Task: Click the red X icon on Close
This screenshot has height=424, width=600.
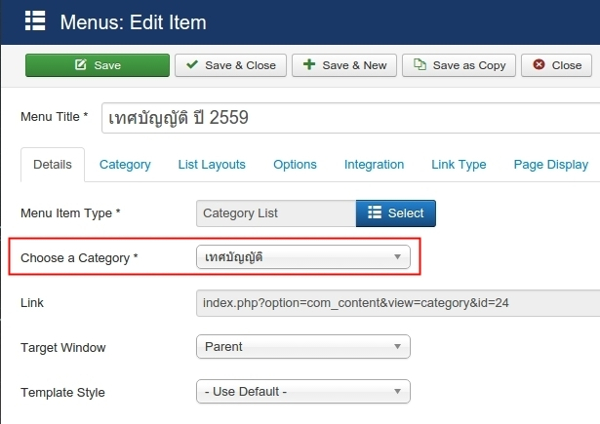Action: [x=539, y=64]
